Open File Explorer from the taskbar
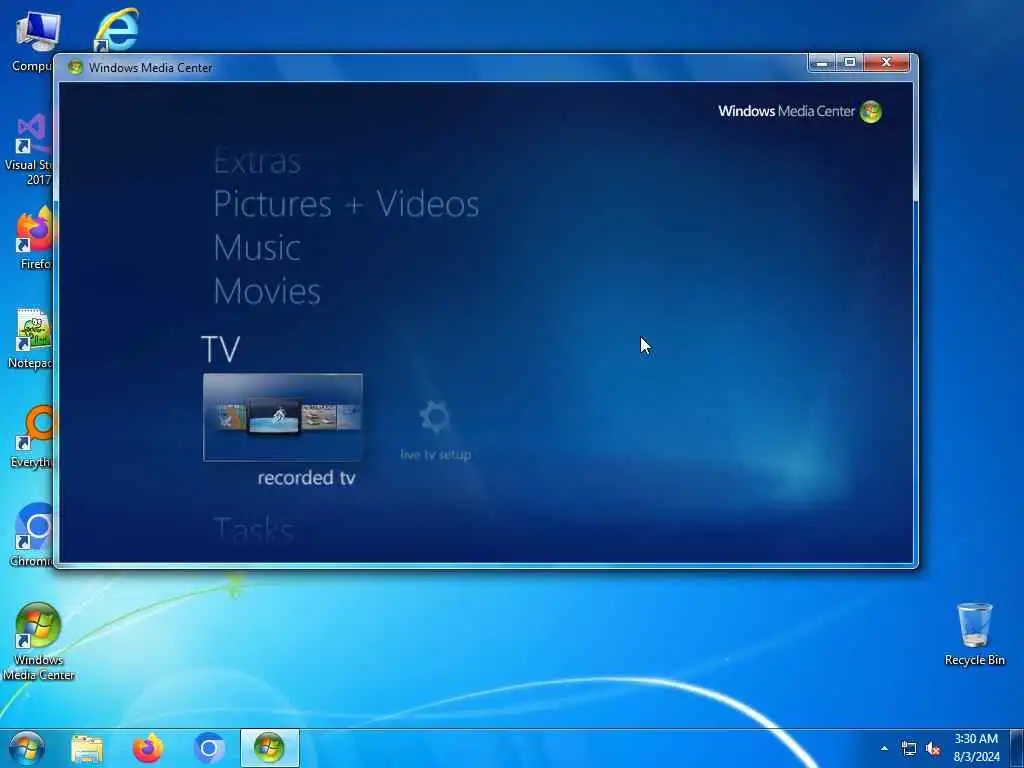The height and width of the screenshot is (768, 1024). [x=87, y=748]
